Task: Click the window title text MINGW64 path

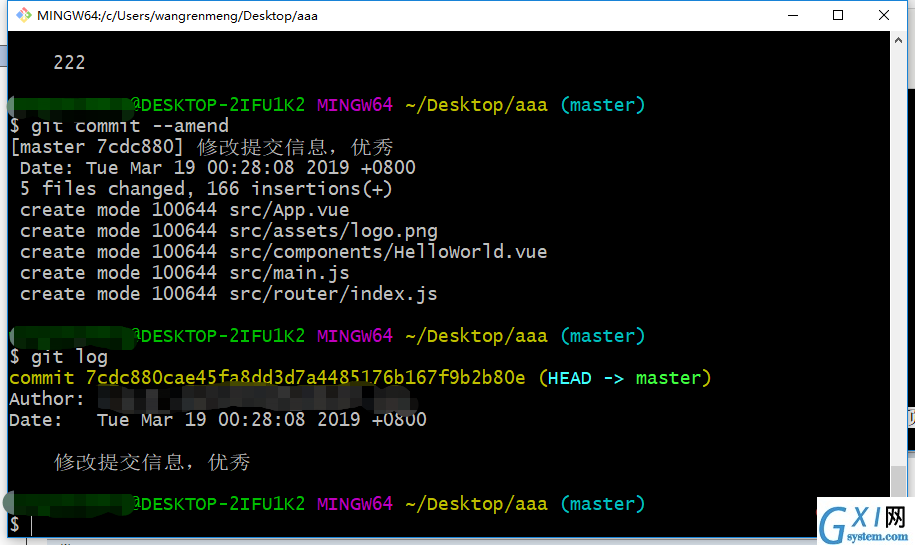Action: 177,16
